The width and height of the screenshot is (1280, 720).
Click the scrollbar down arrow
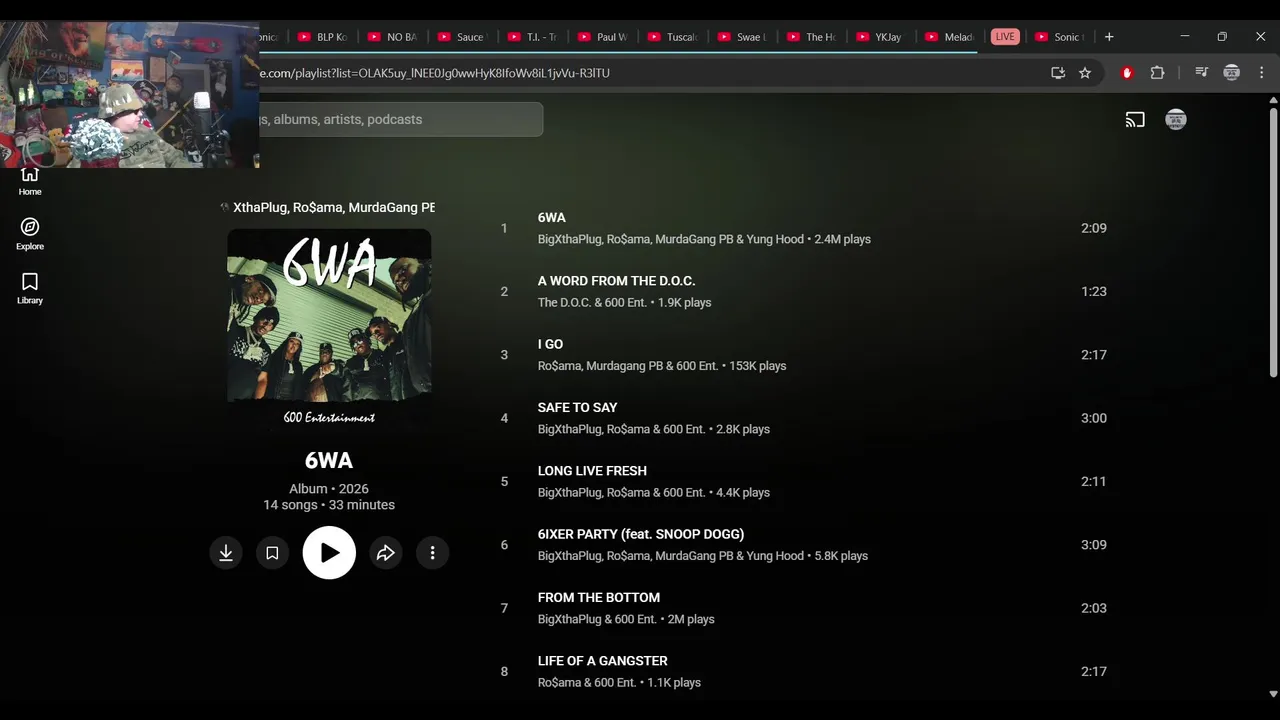1273,694
